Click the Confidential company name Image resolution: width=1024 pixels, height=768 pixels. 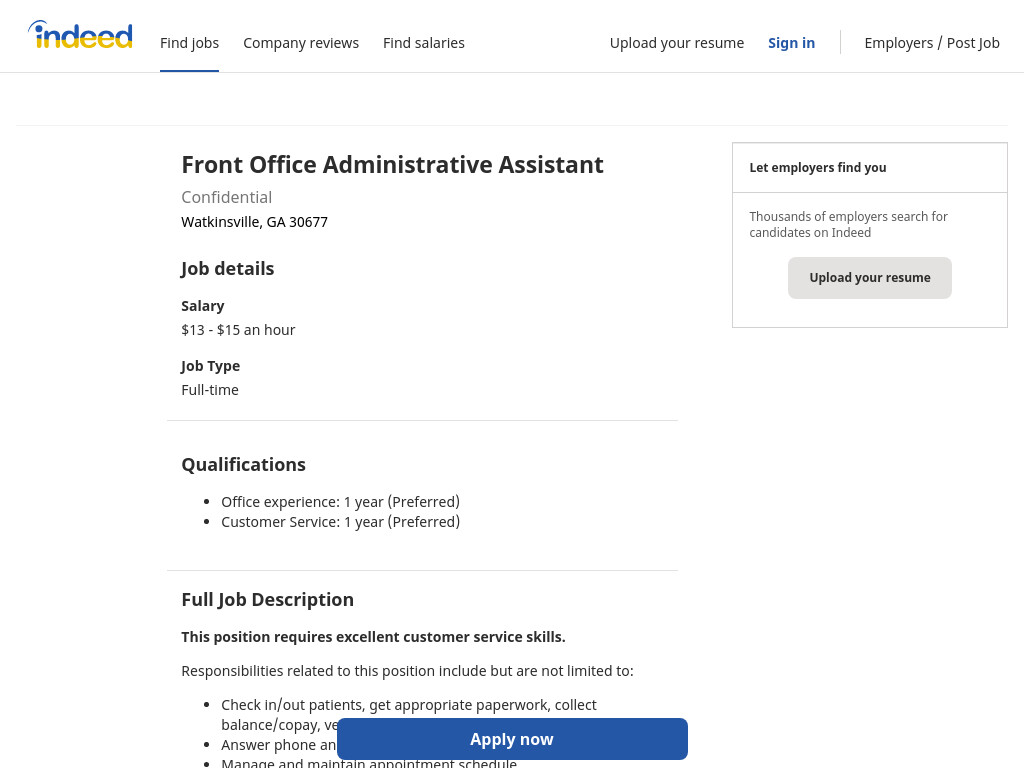(227, 197)
